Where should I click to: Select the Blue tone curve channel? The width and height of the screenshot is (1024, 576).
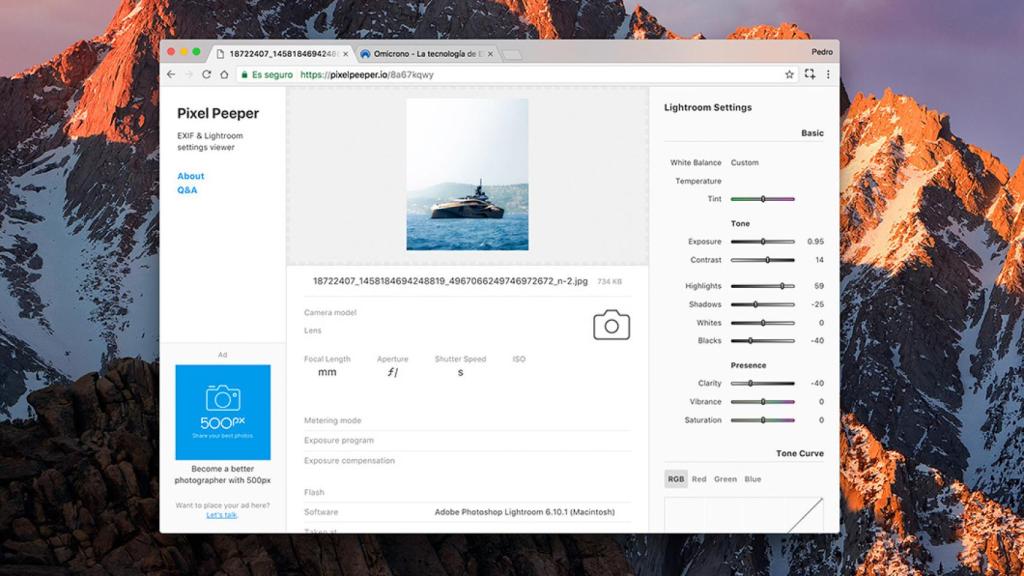(x=753, y=479)
